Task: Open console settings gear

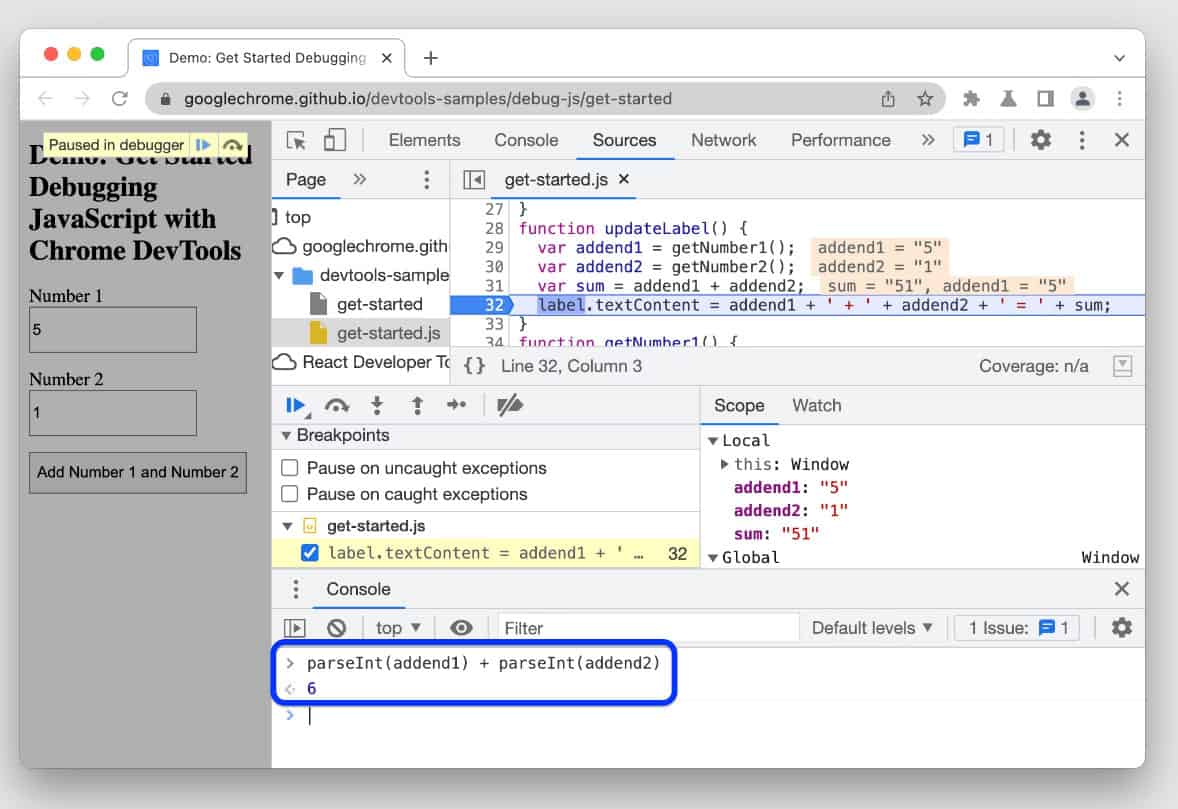Action: point(1122,627)
